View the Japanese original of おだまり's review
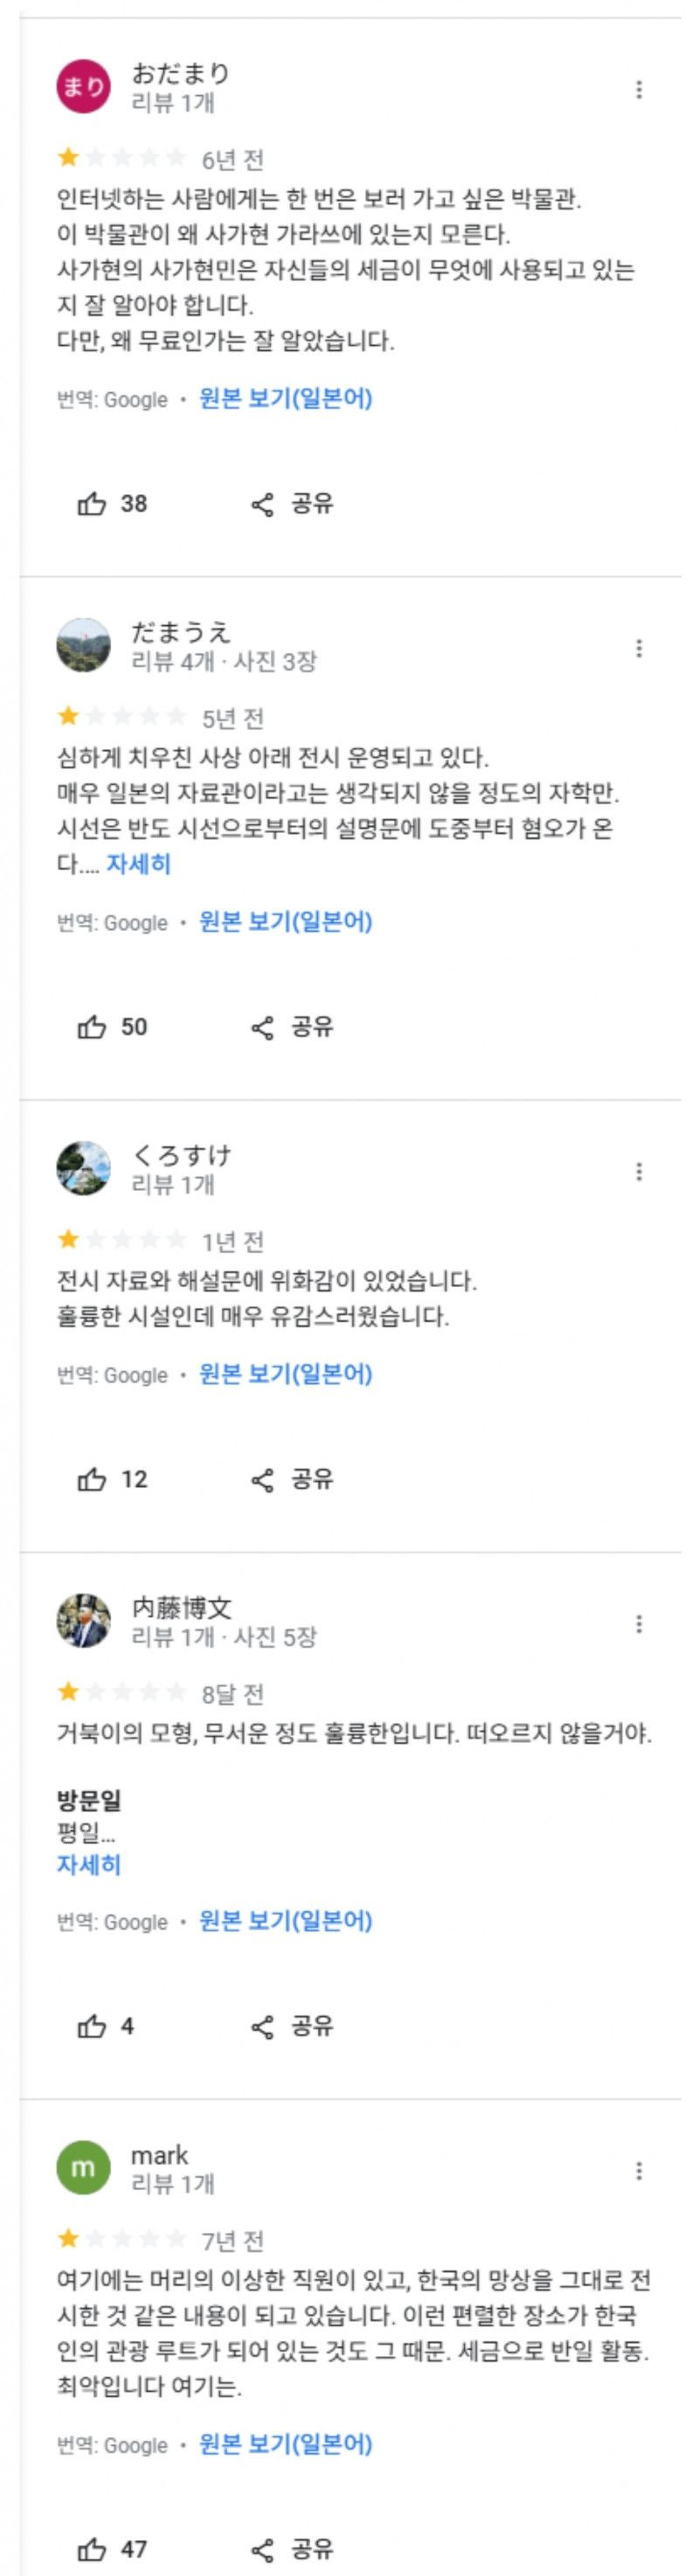This screenshot has width=699, height=2576. [x=286, y=399]
